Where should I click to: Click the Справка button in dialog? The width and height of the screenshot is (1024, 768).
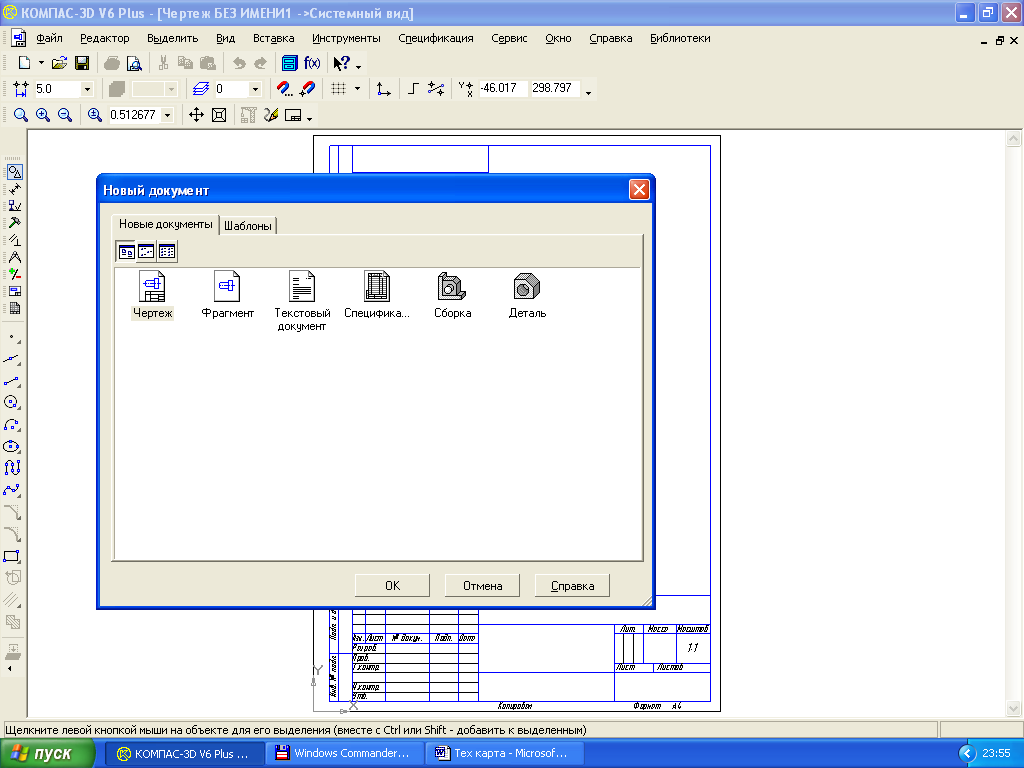pyautogui.click(x=572, y=586)
